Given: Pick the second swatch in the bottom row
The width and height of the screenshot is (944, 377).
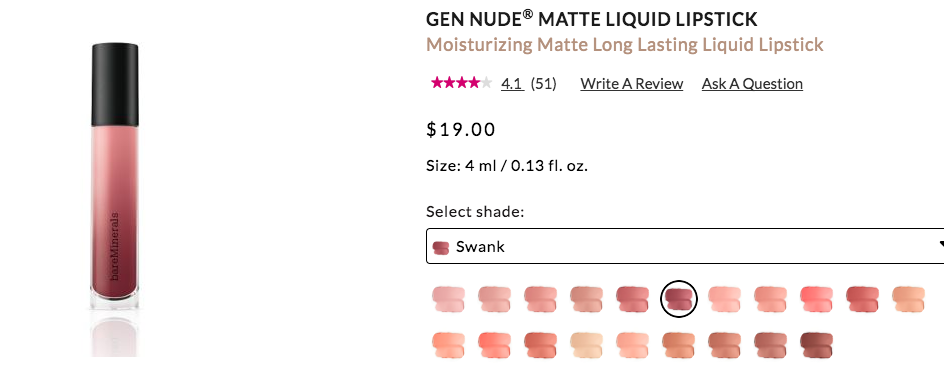Looking at the screenshot, I should (x=494, y=345).
